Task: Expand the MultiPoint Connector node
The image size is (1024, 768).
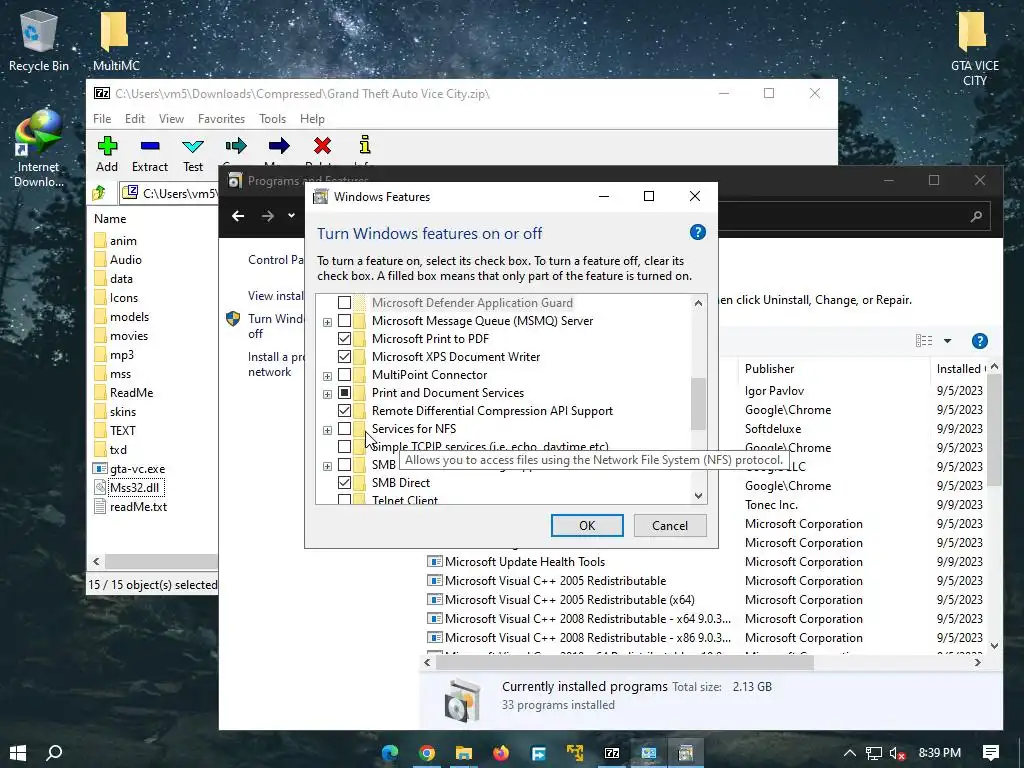Action: pyautogui.click(x=327, y=376)
